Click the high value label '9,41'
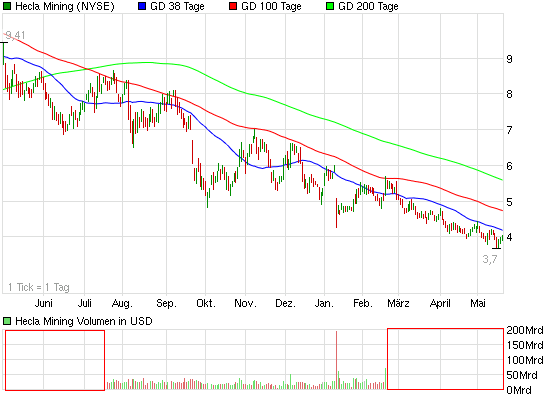The height and width of the screenshot is (396, 544). click(x=15, y=35)
